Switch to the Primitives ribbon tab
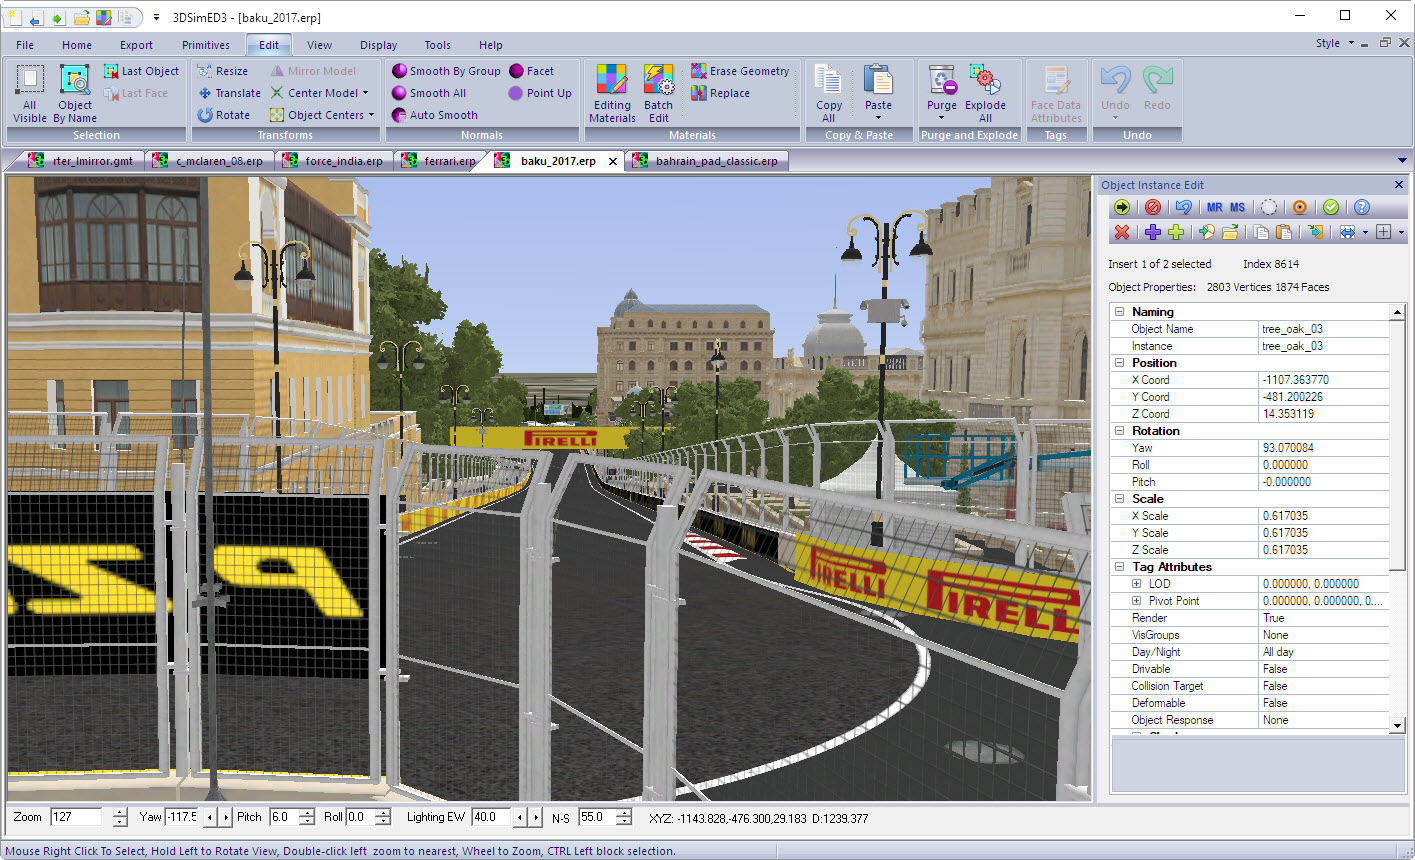 [x=206, y=45]
